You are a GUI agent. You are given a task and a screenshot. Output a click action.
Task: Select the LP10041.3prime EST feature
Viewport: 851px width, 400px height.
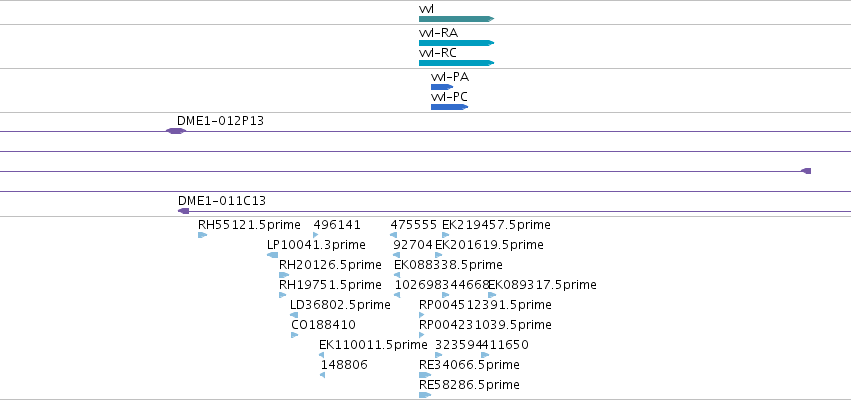tap(272, 255)
